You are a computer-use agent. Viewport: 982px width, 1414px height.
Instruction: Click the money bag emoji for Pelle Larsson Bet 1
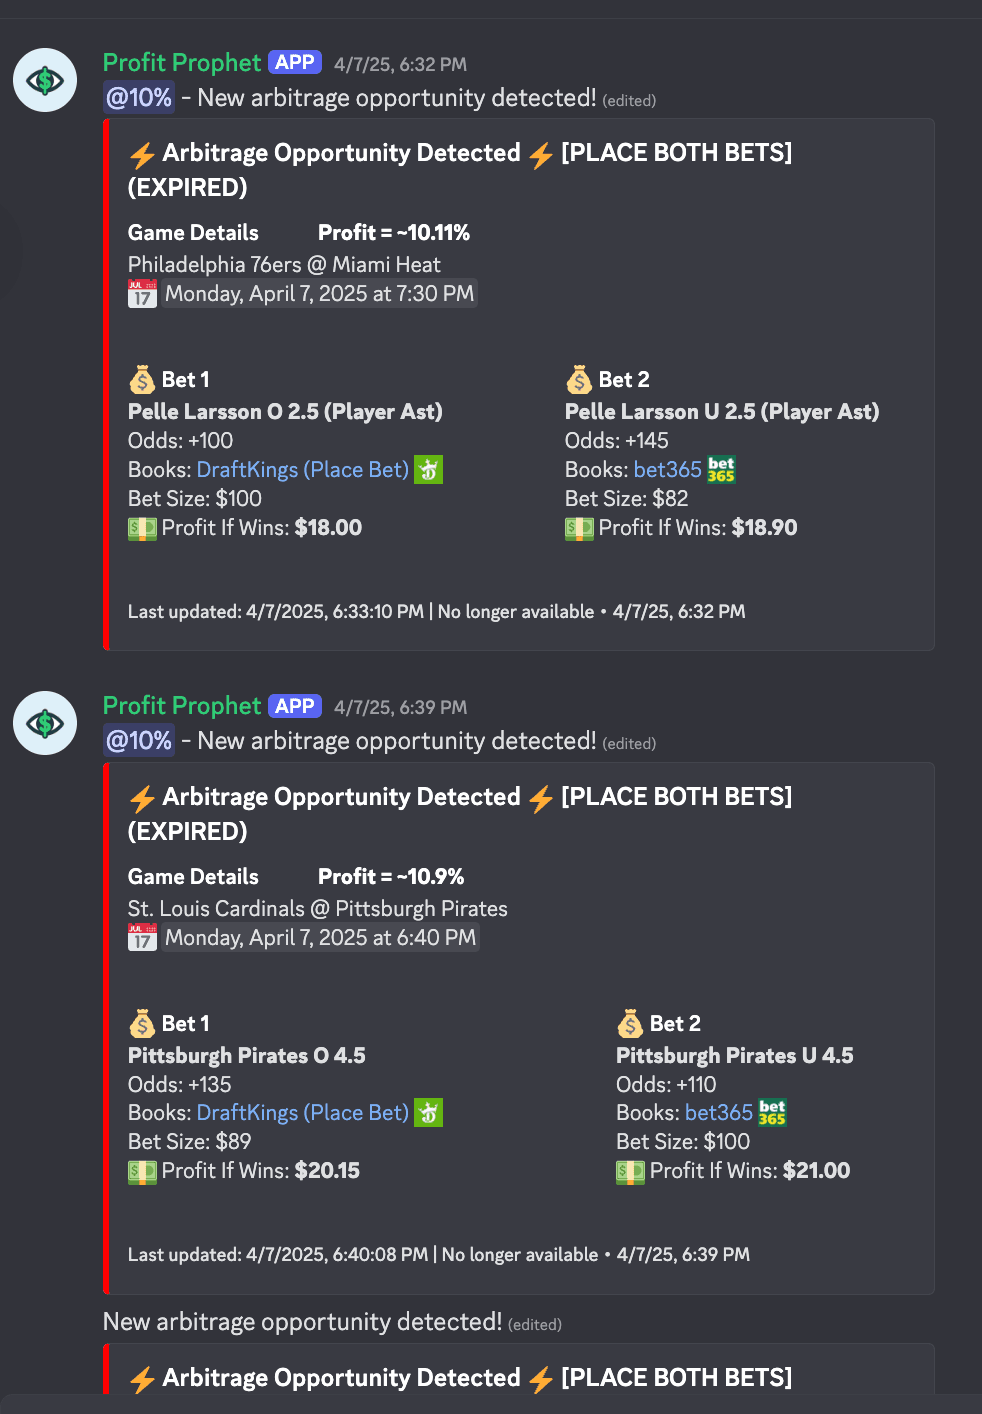(142, 379)
